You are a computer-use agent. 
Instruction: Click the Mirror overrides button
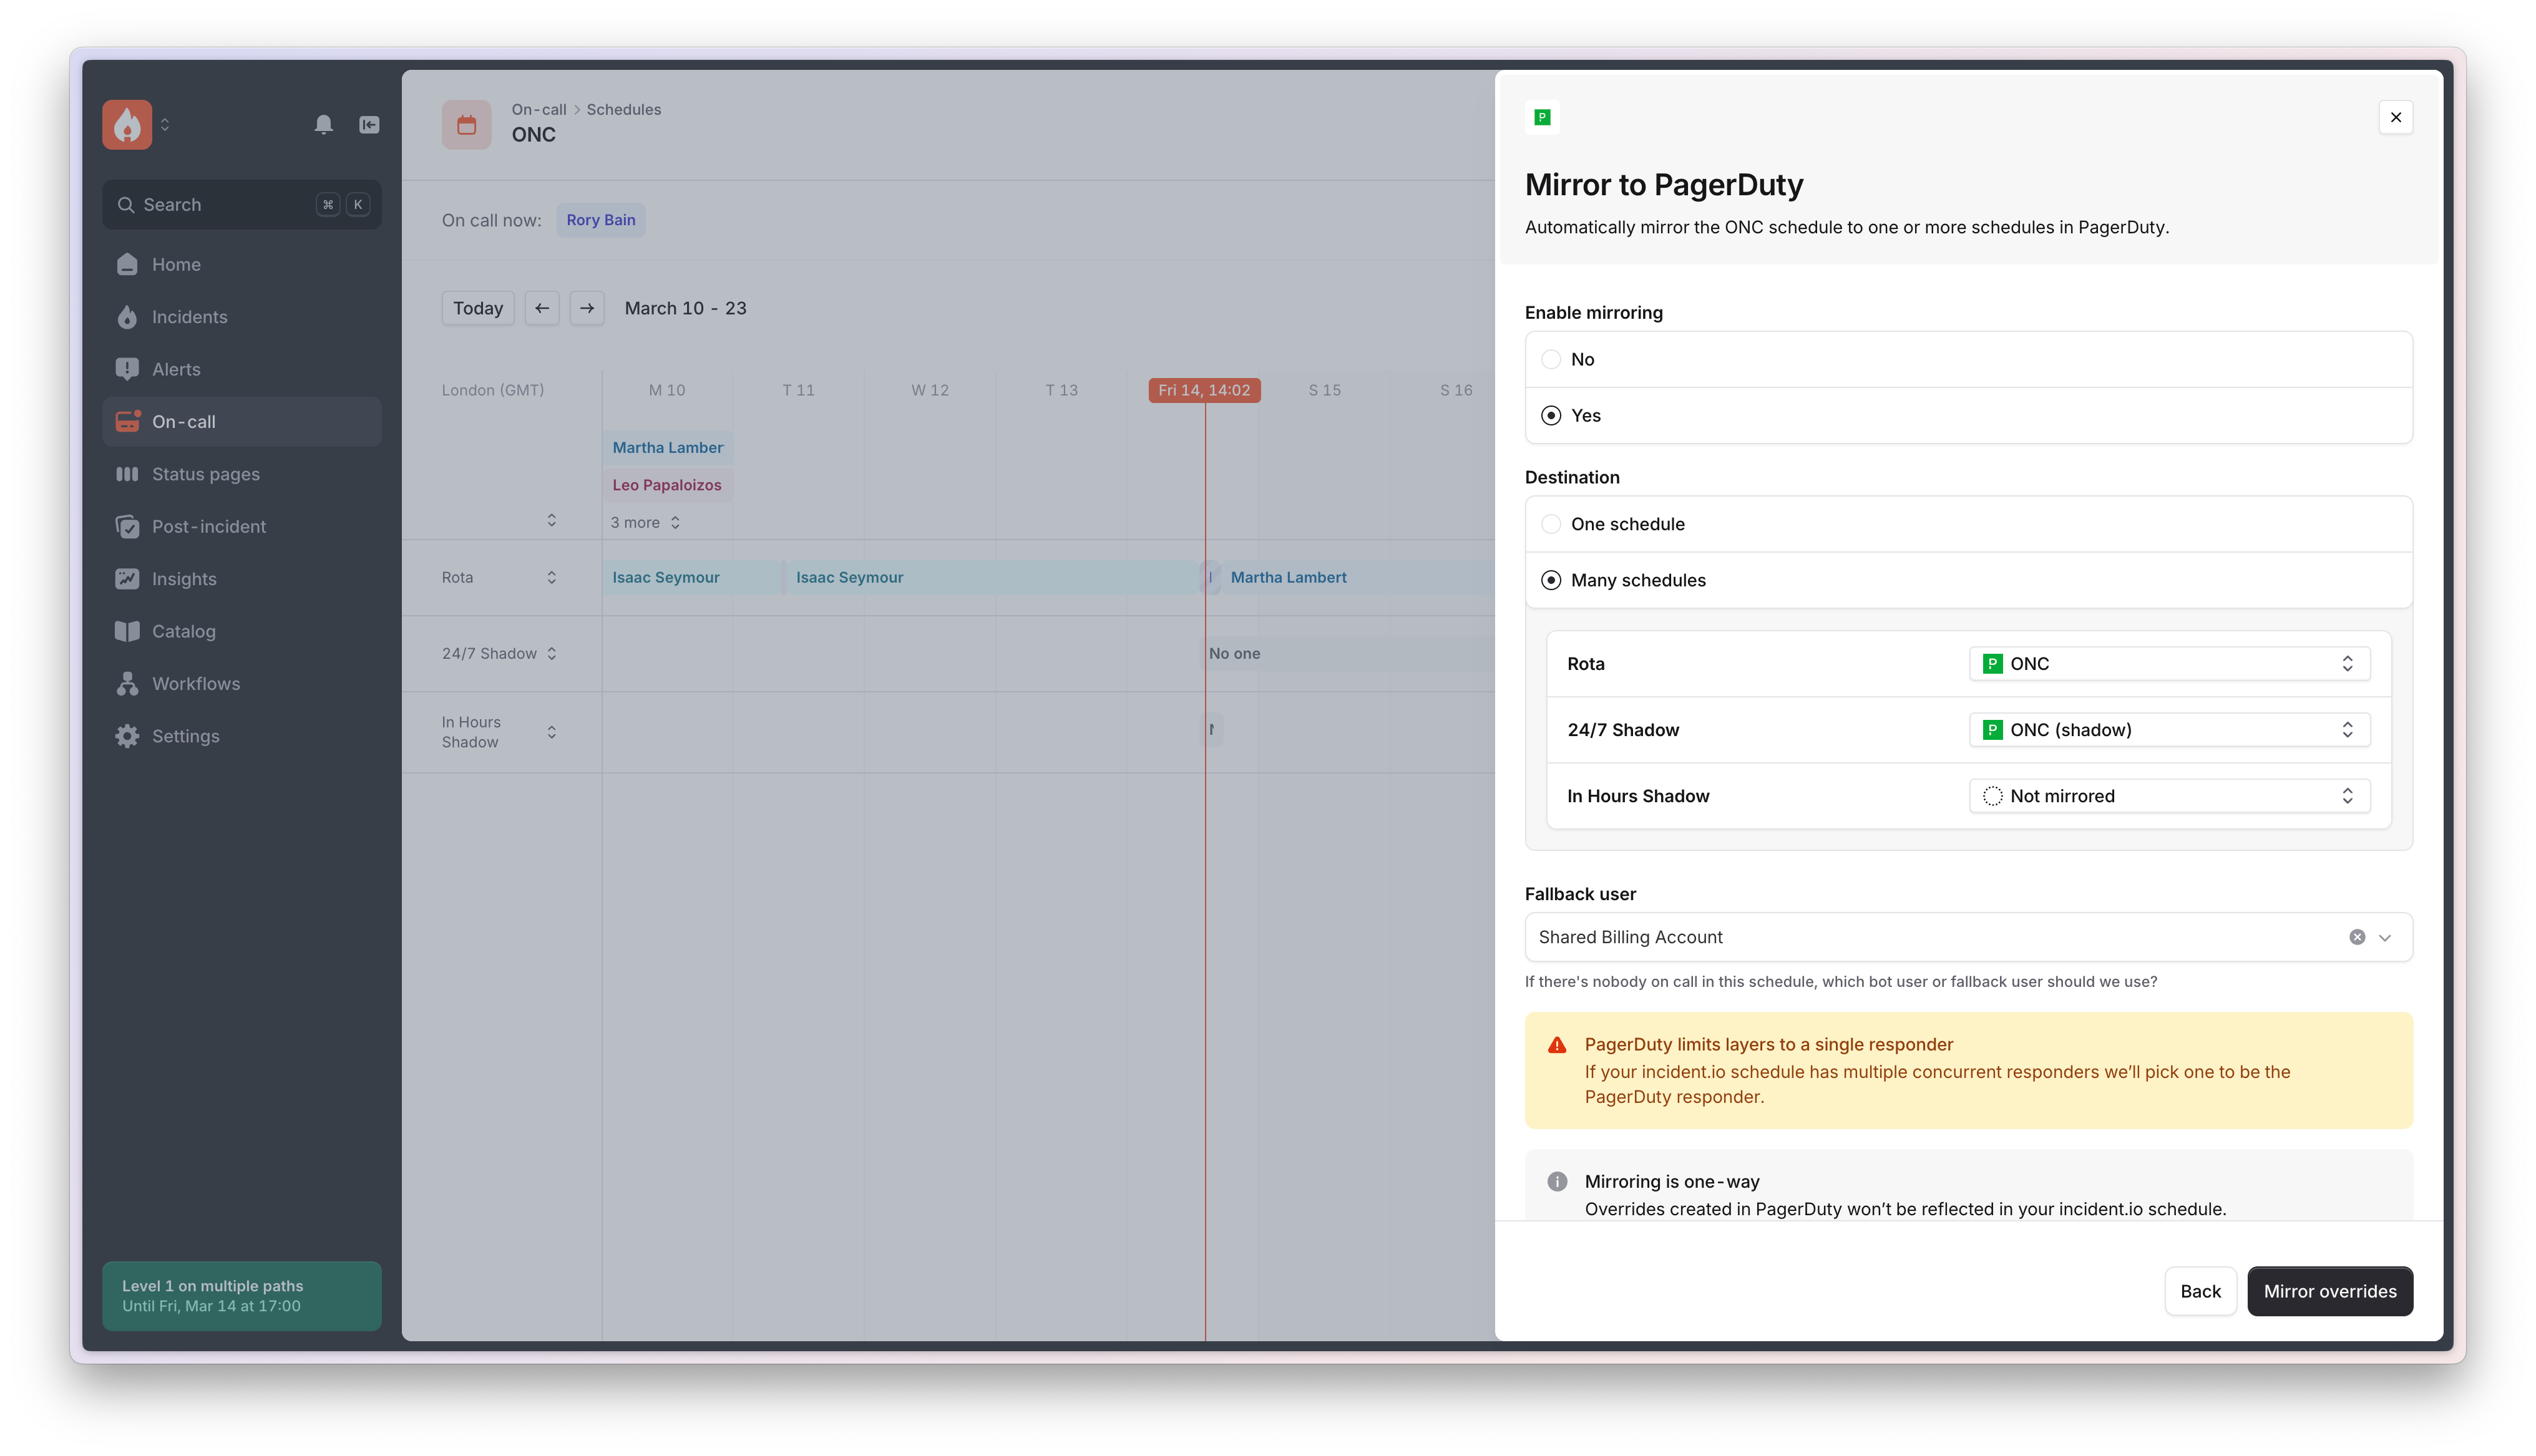2329,1291
